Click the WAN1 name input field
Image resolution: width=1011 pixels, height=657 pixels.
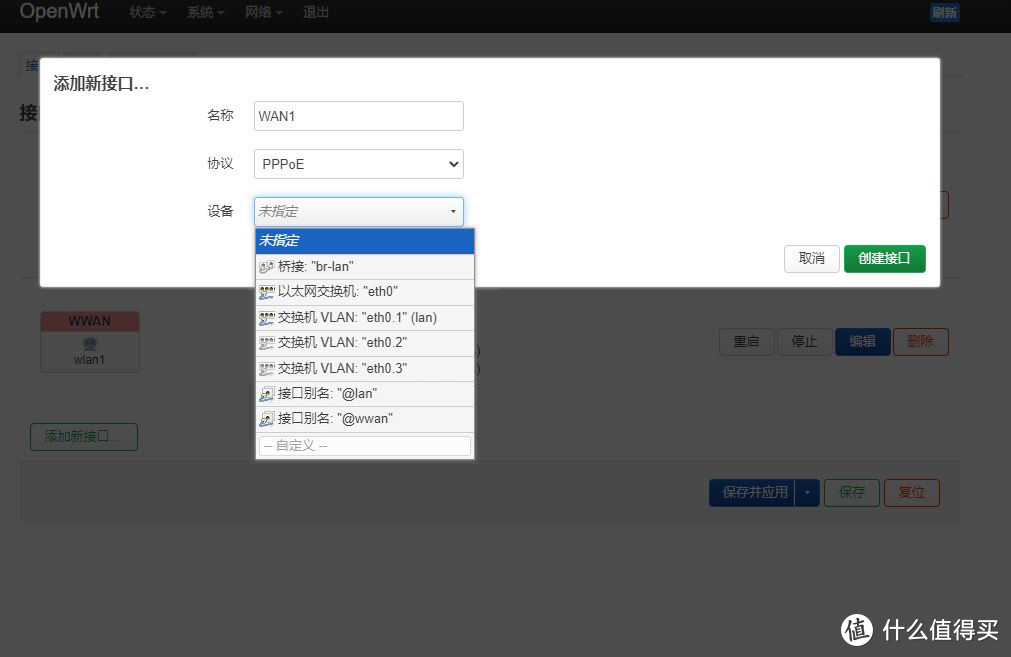[x=358, y=116]
